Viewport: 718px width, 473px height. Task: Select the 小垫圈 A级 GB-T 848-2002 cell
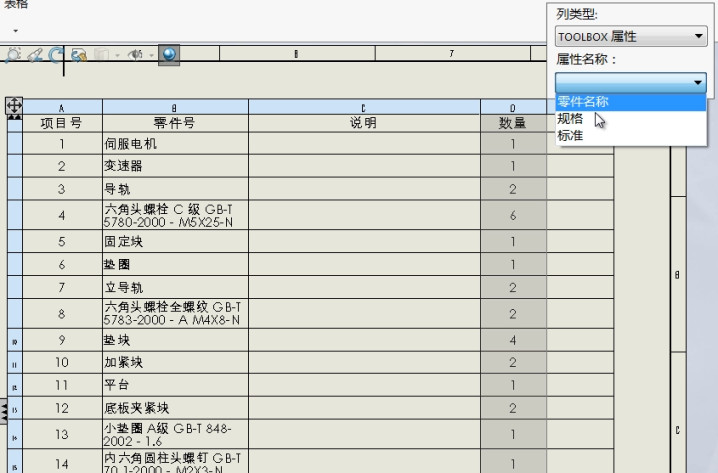click(x=175, y=435)
